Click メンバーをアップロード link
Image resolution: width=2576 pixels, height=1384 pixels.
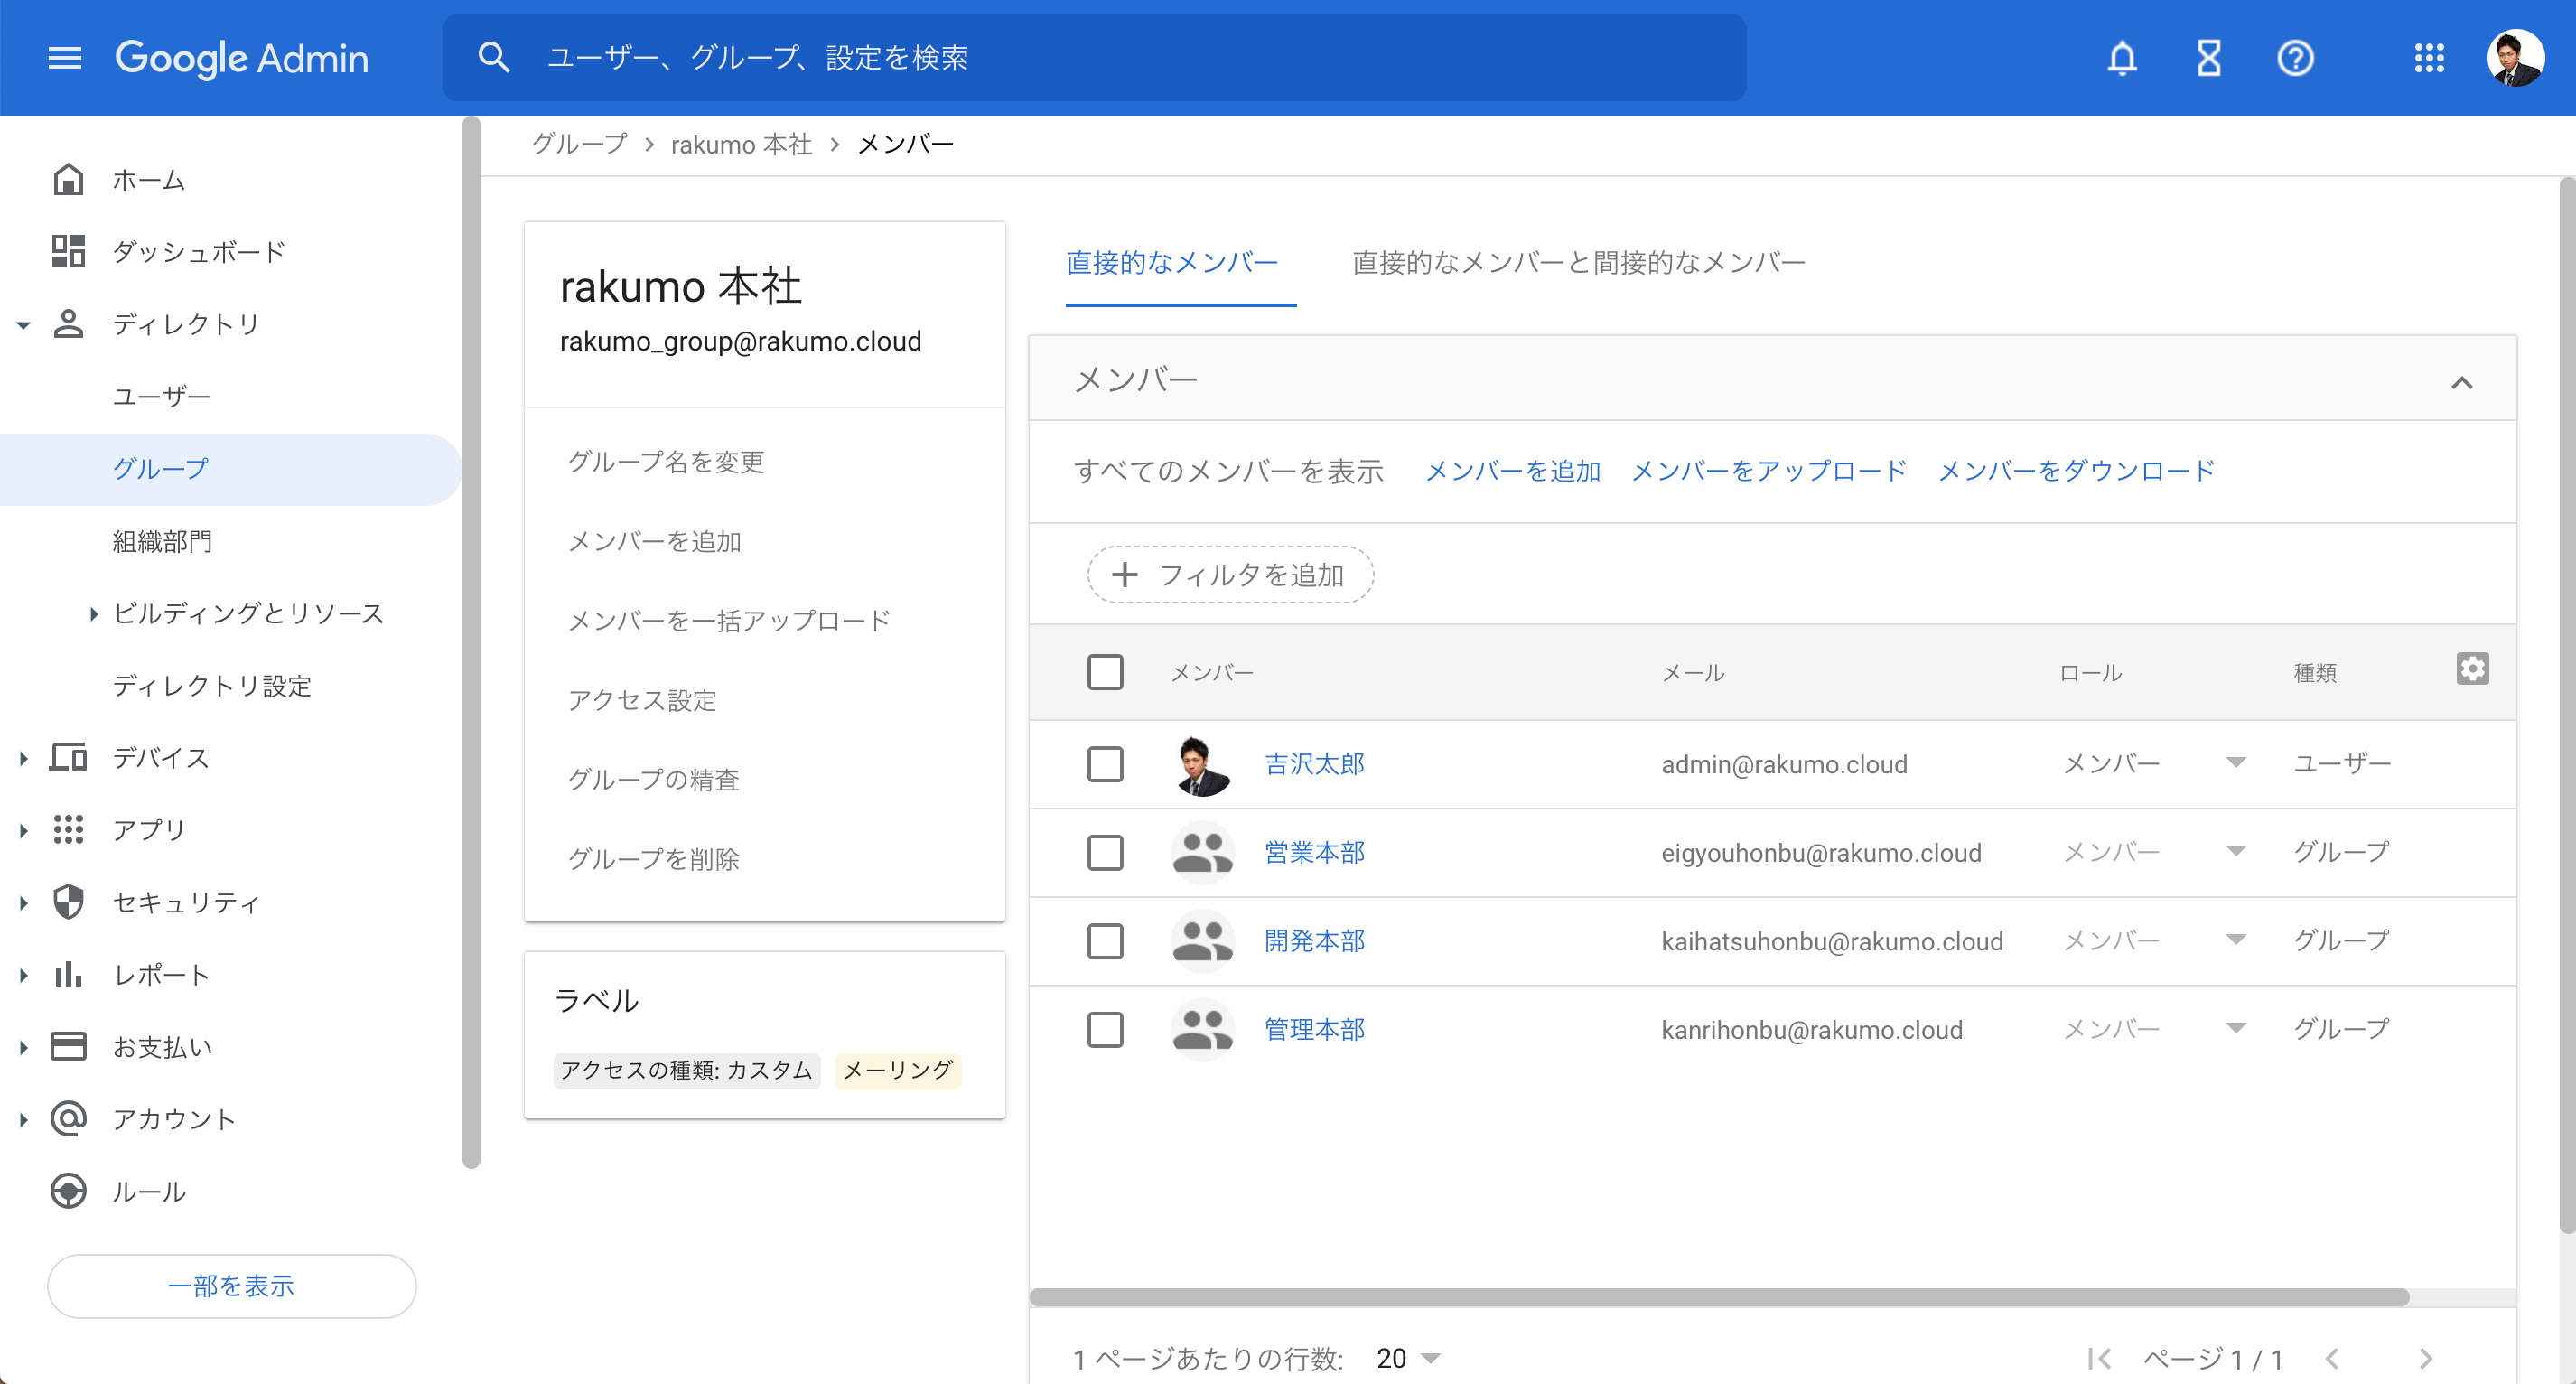1769,470
